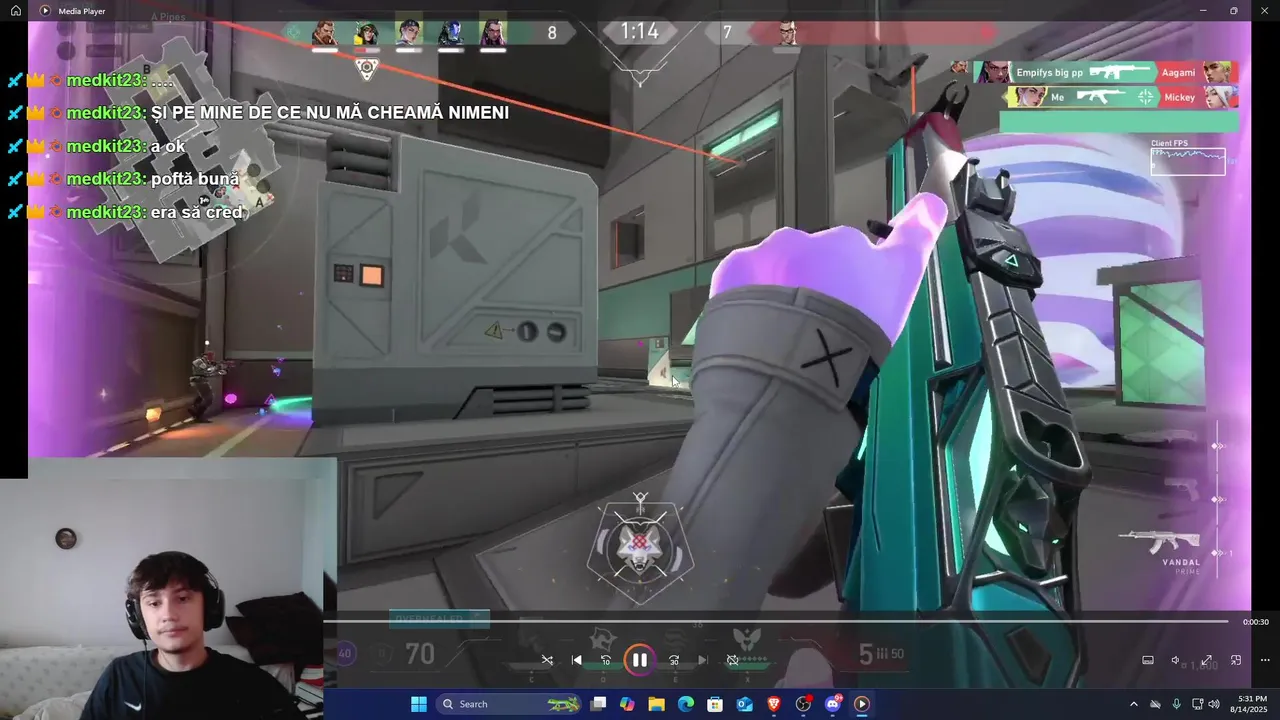Select the Media Player taskbar icon

coord(862,704)
